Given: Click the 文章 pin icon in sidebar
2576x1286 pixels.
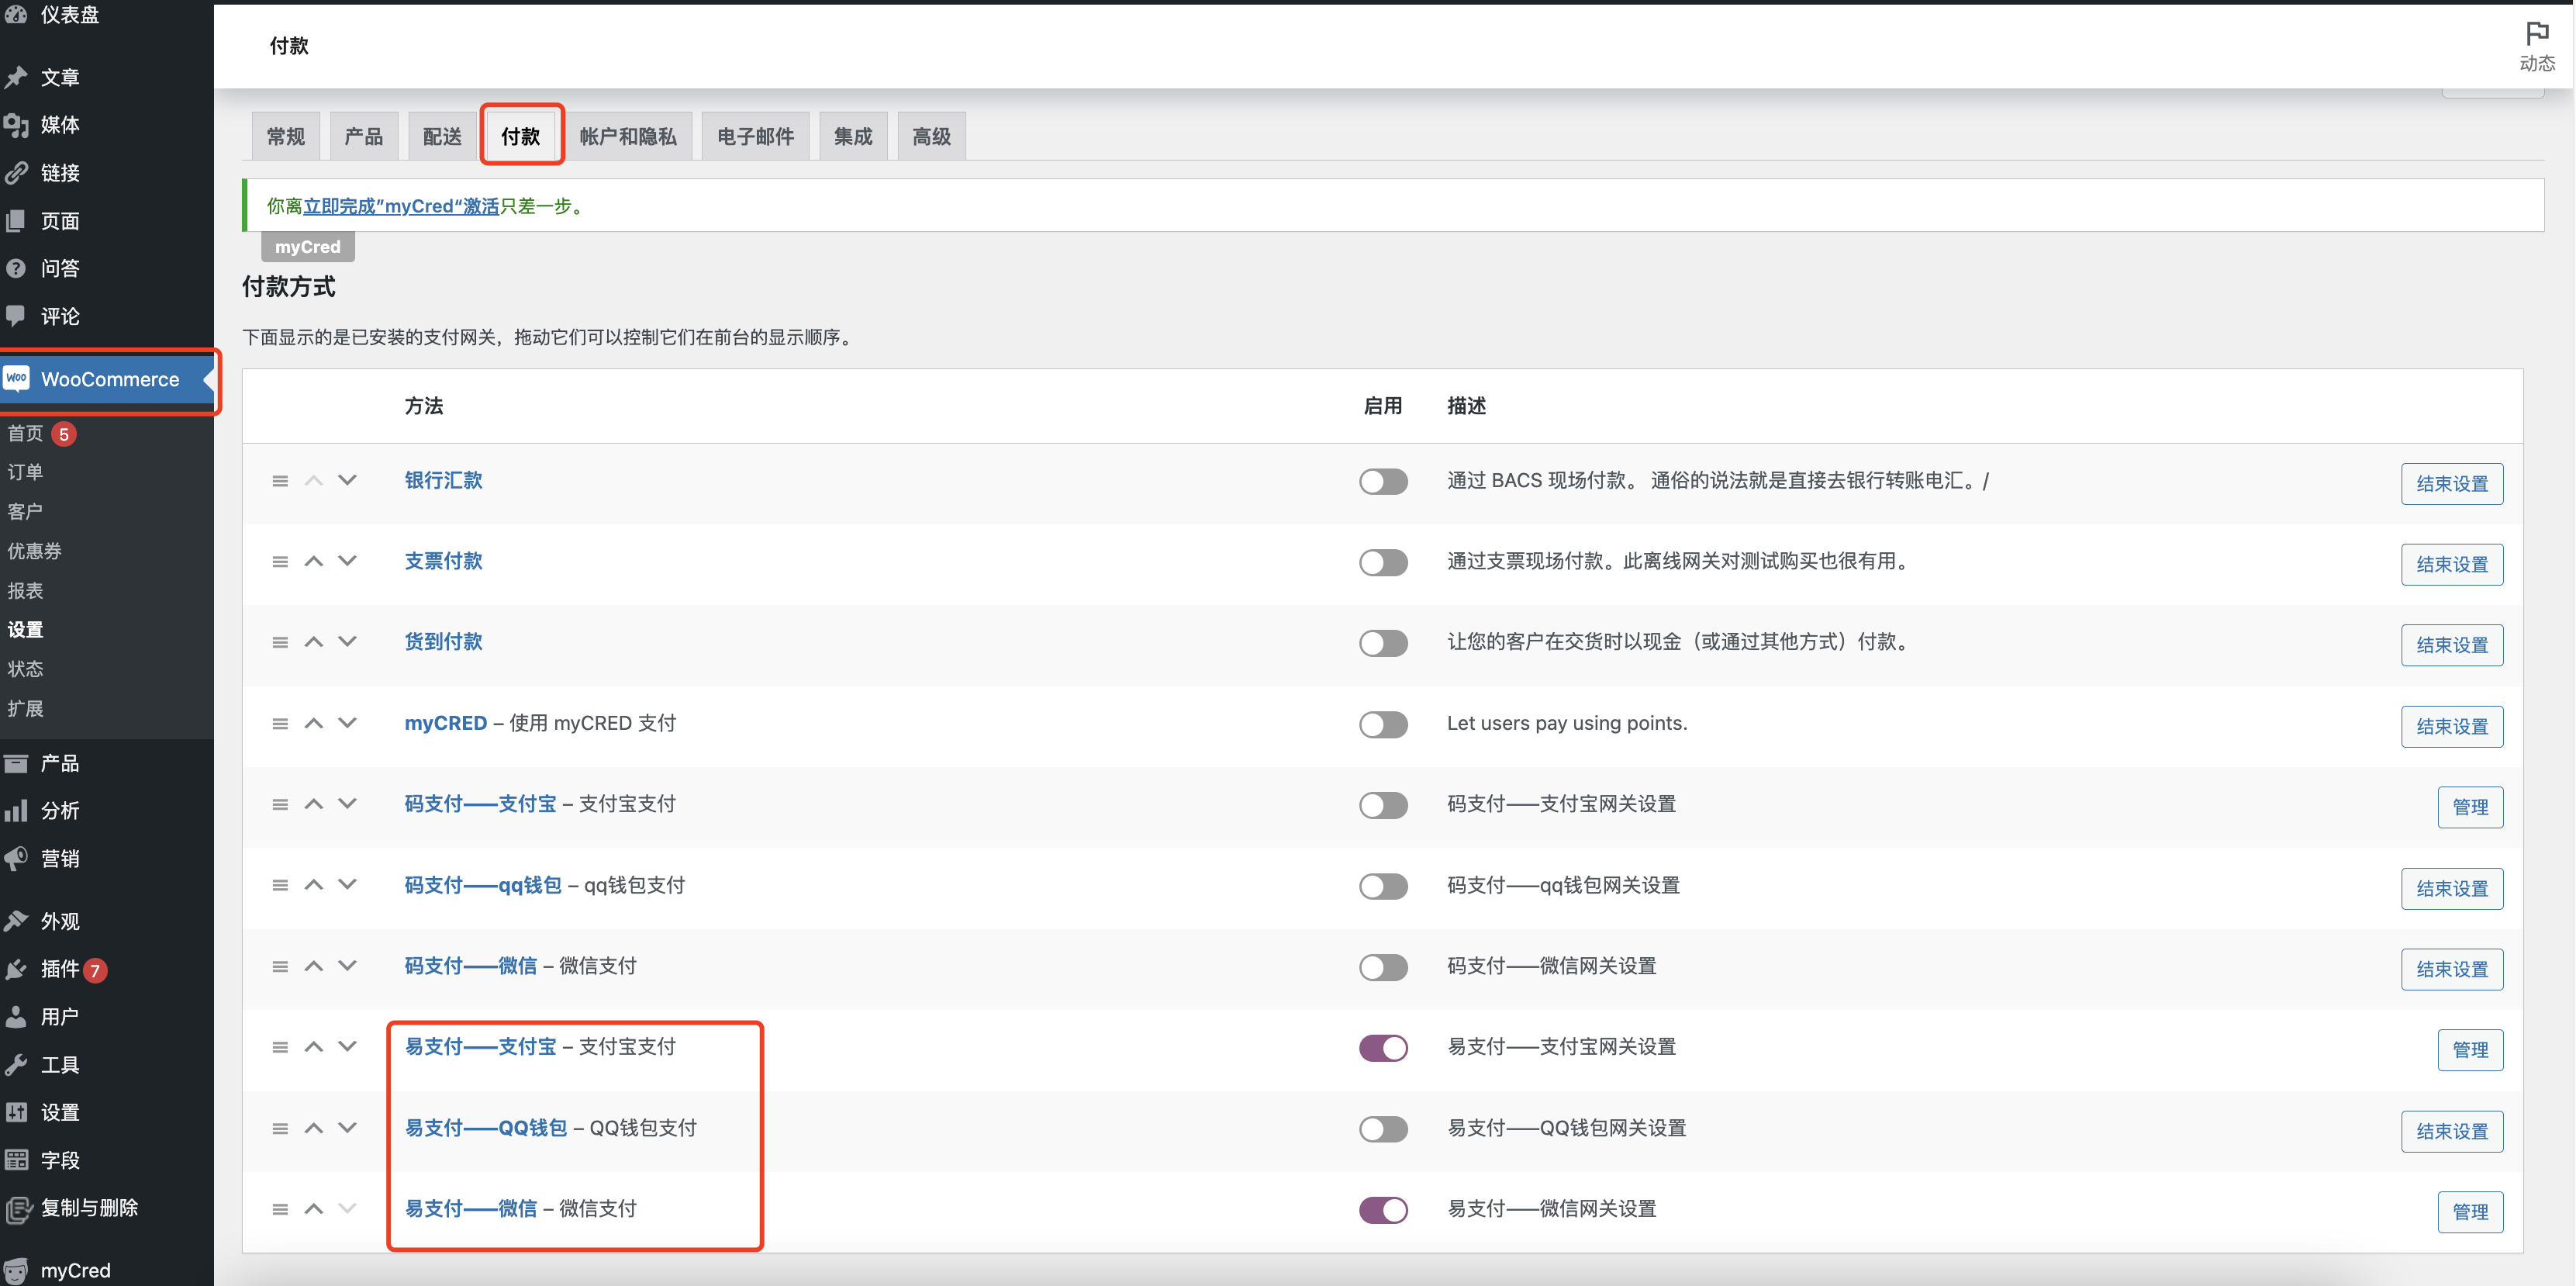Looking at the screenshot, I should point(16,77).
